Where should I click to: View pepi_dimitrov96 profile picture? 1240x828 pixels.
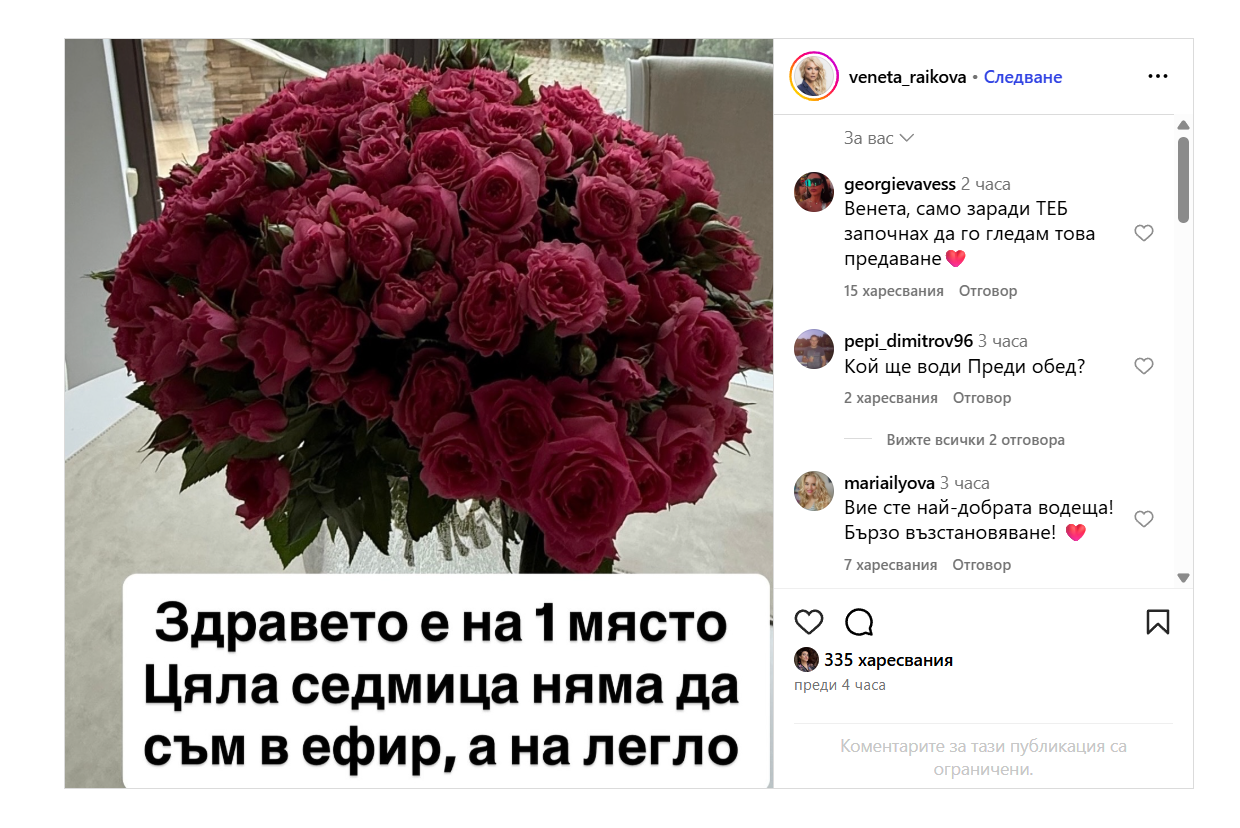click(x=814, y=349)
